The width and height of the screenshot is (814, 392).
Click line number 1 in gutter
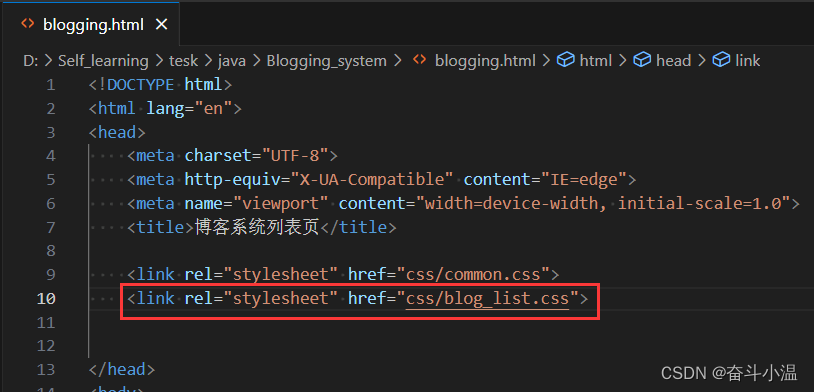(50, 84)
